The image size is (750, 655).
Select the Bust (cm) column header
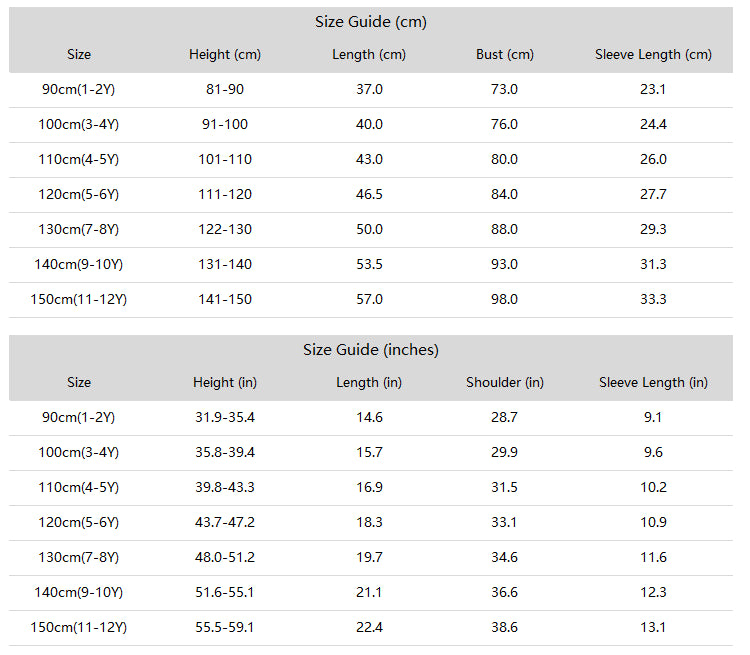505,55
